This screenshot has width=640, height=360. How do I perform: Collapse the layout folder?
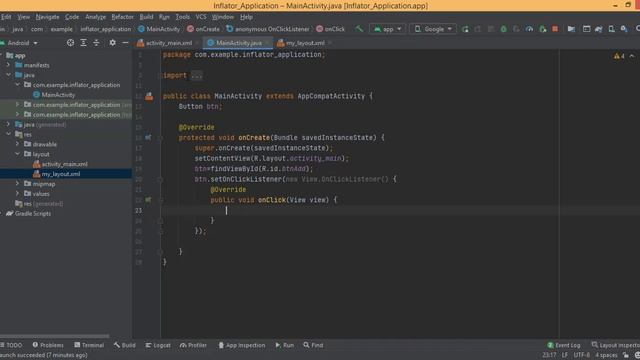pos(17,154)
